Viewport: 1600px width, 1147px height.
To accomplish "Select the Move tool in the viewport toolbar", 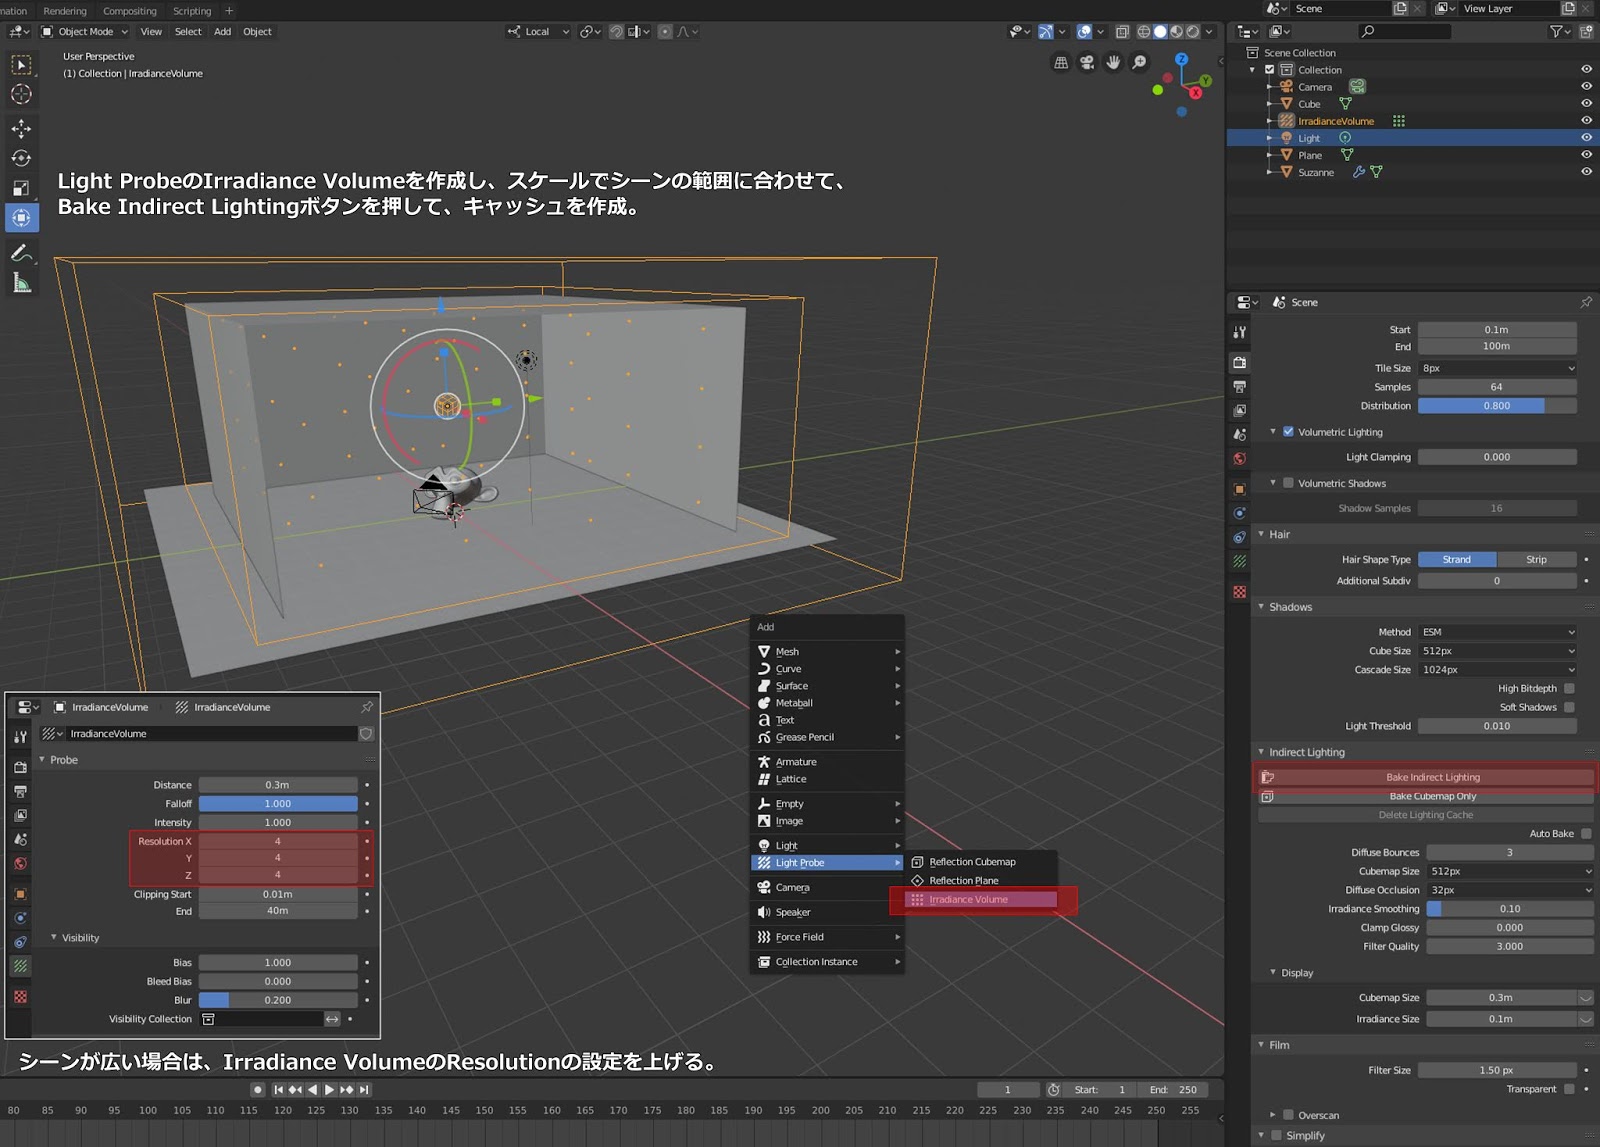I will coord(22,128).
